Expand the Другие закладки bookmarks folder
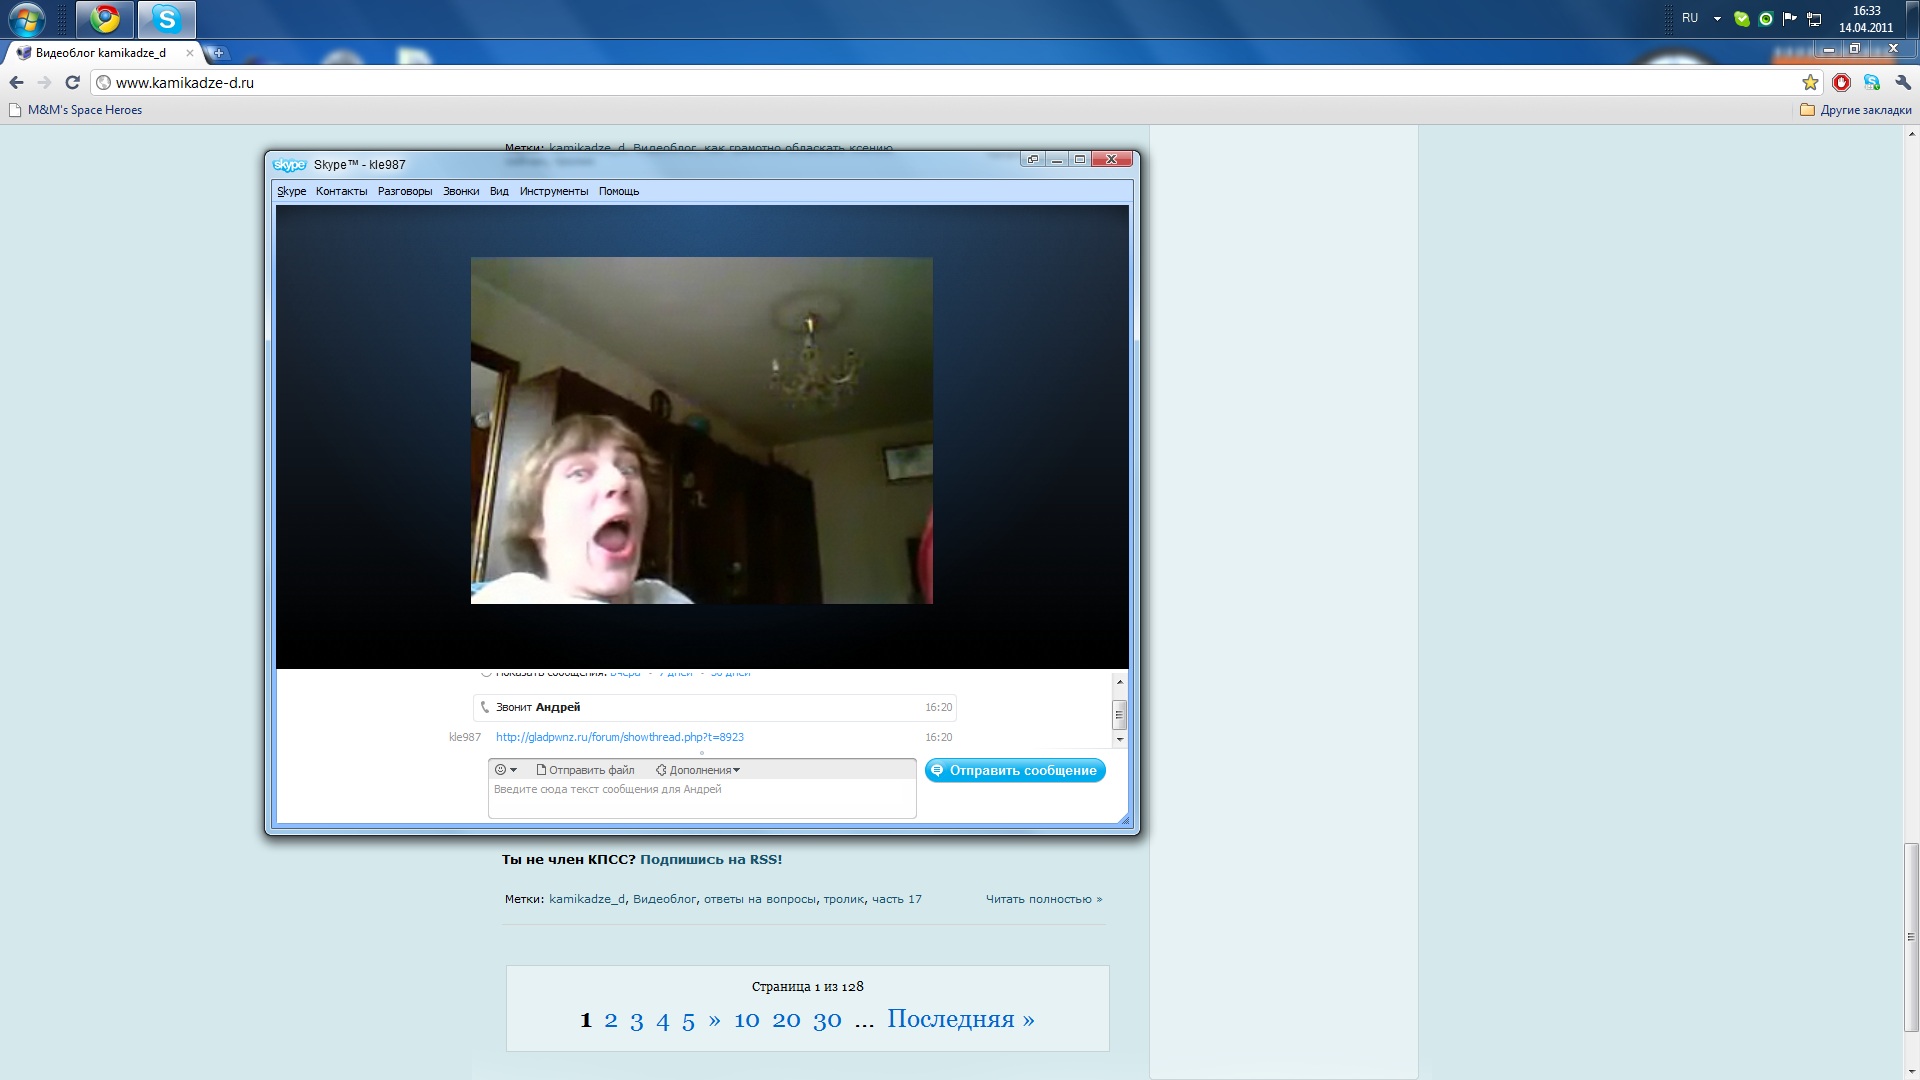This screenshot has height=1080, width=1920. tap(1855, 110)
